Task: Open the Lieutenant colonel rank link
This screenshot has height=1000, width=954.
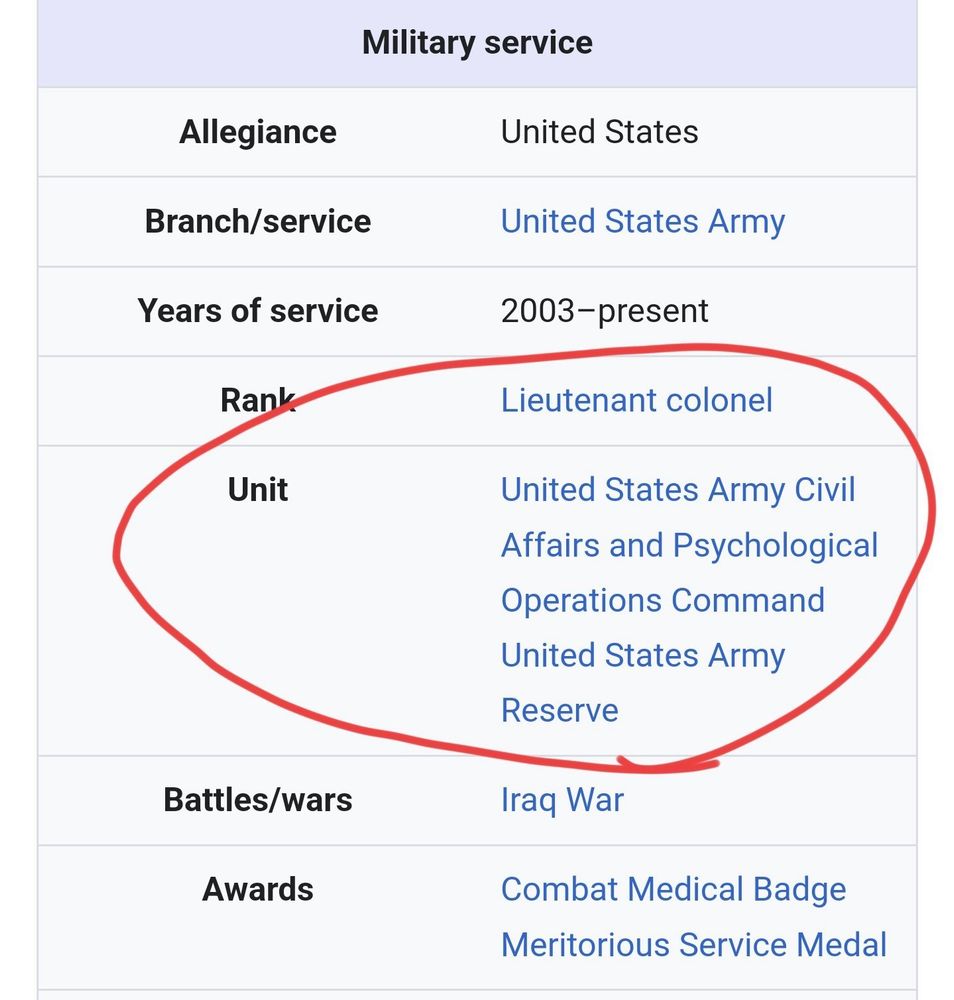Action: (636, 401)
